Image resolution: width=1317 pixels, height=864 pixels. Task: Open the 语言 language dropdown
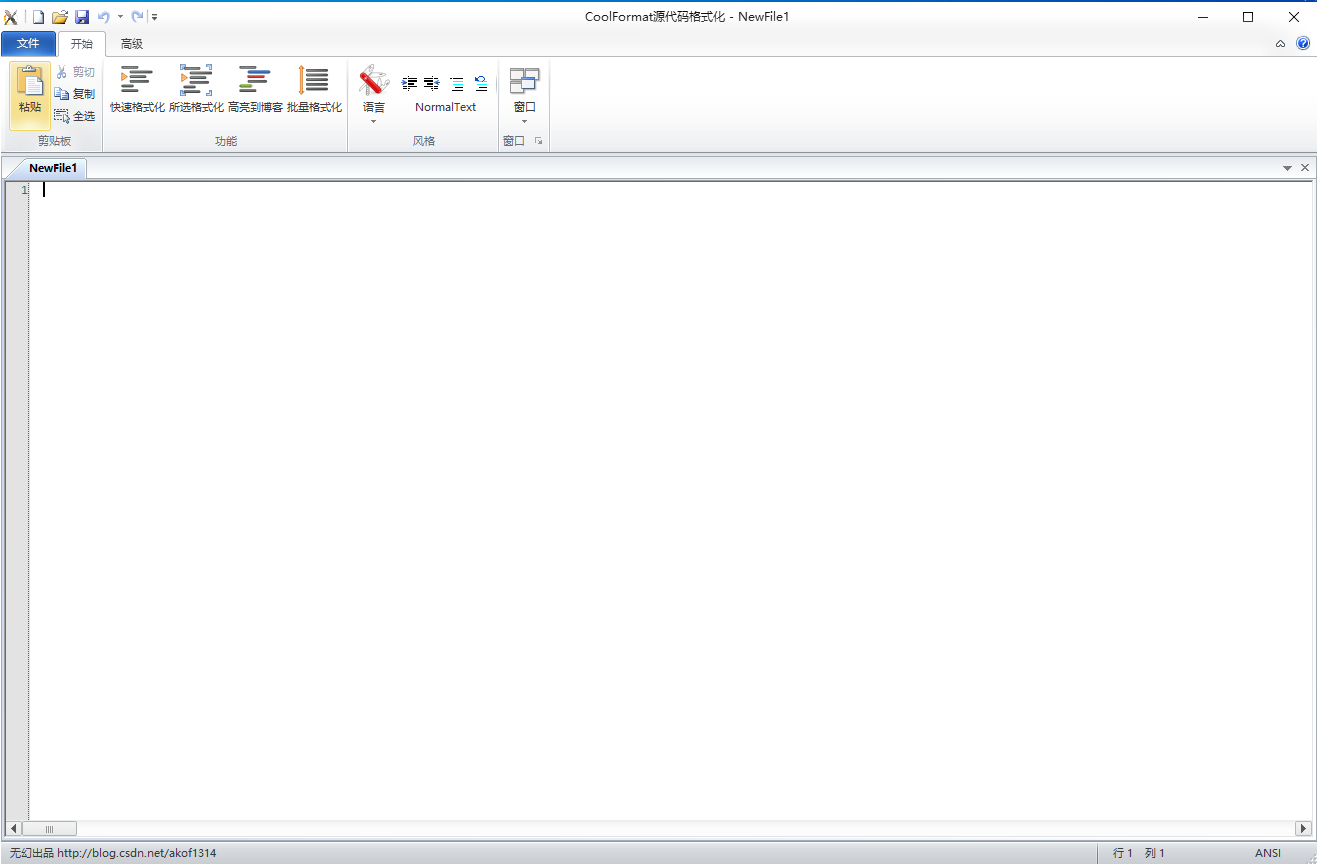pos(374,95)
